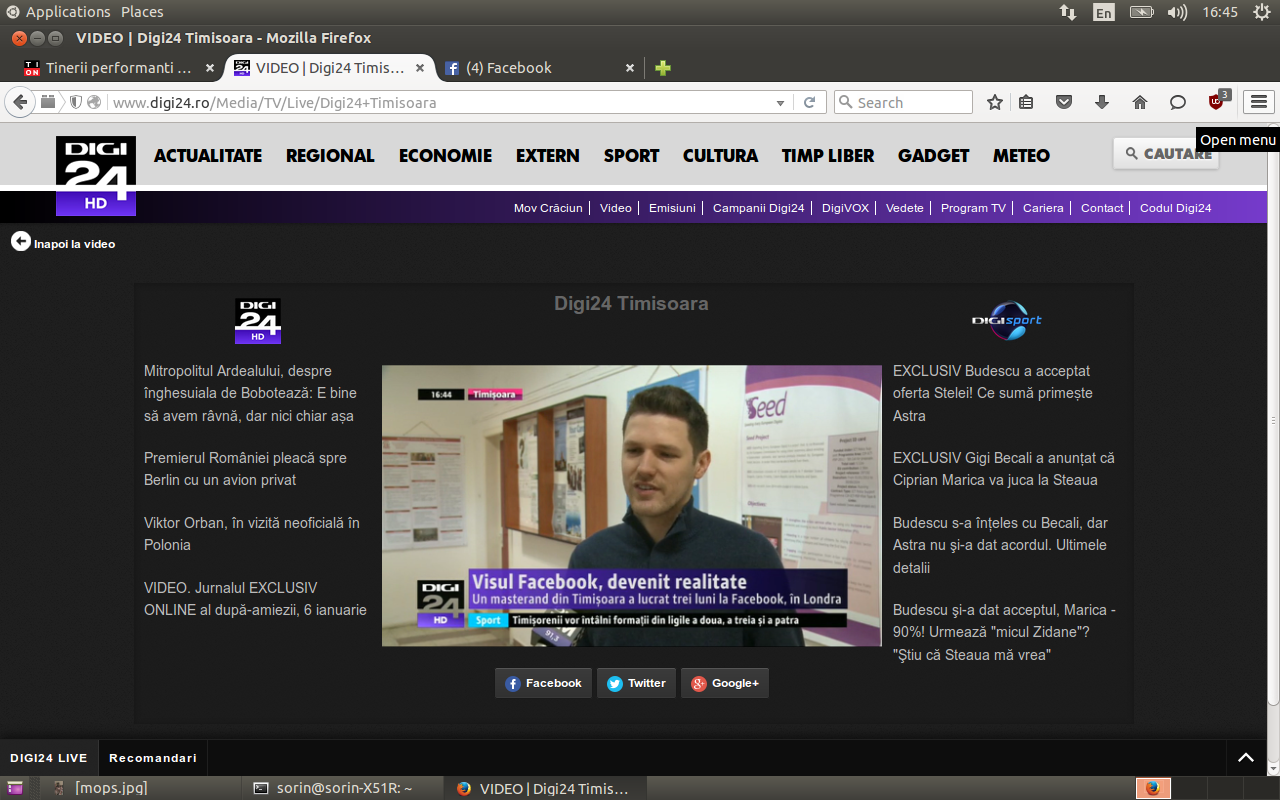This screenshot has width=1280, height=800.
Task: Open GADGET menu section
Action: click(x=933, y=155)
